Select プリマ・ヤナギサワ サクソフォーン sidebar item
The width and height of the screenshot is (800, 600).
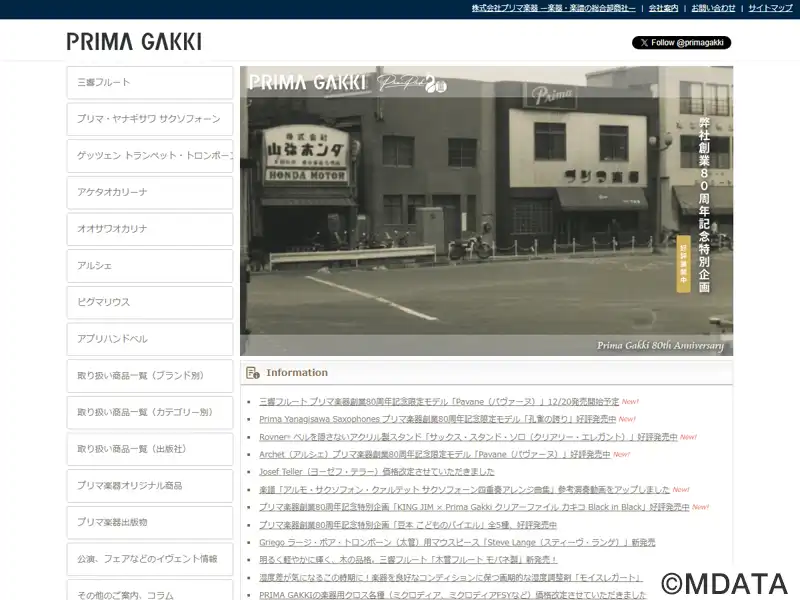[150, 119]
